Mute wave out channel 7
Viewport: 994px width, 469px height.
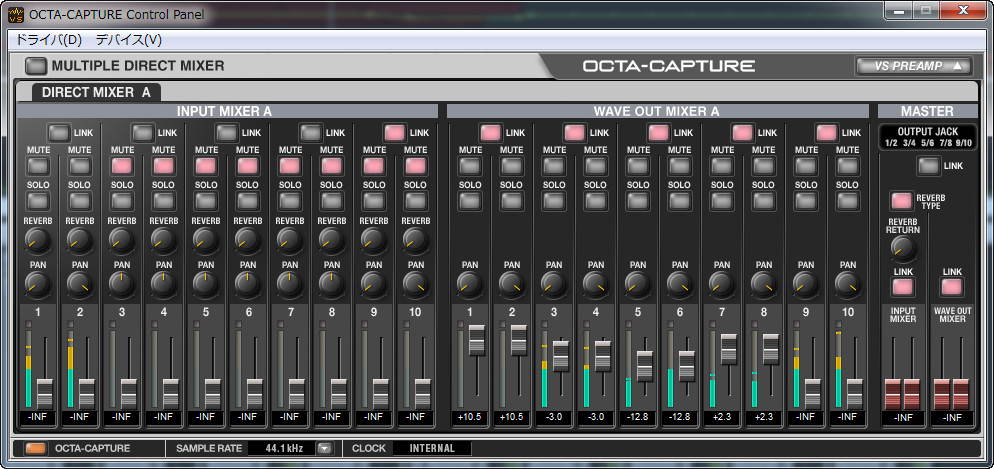tap(721, 166)
